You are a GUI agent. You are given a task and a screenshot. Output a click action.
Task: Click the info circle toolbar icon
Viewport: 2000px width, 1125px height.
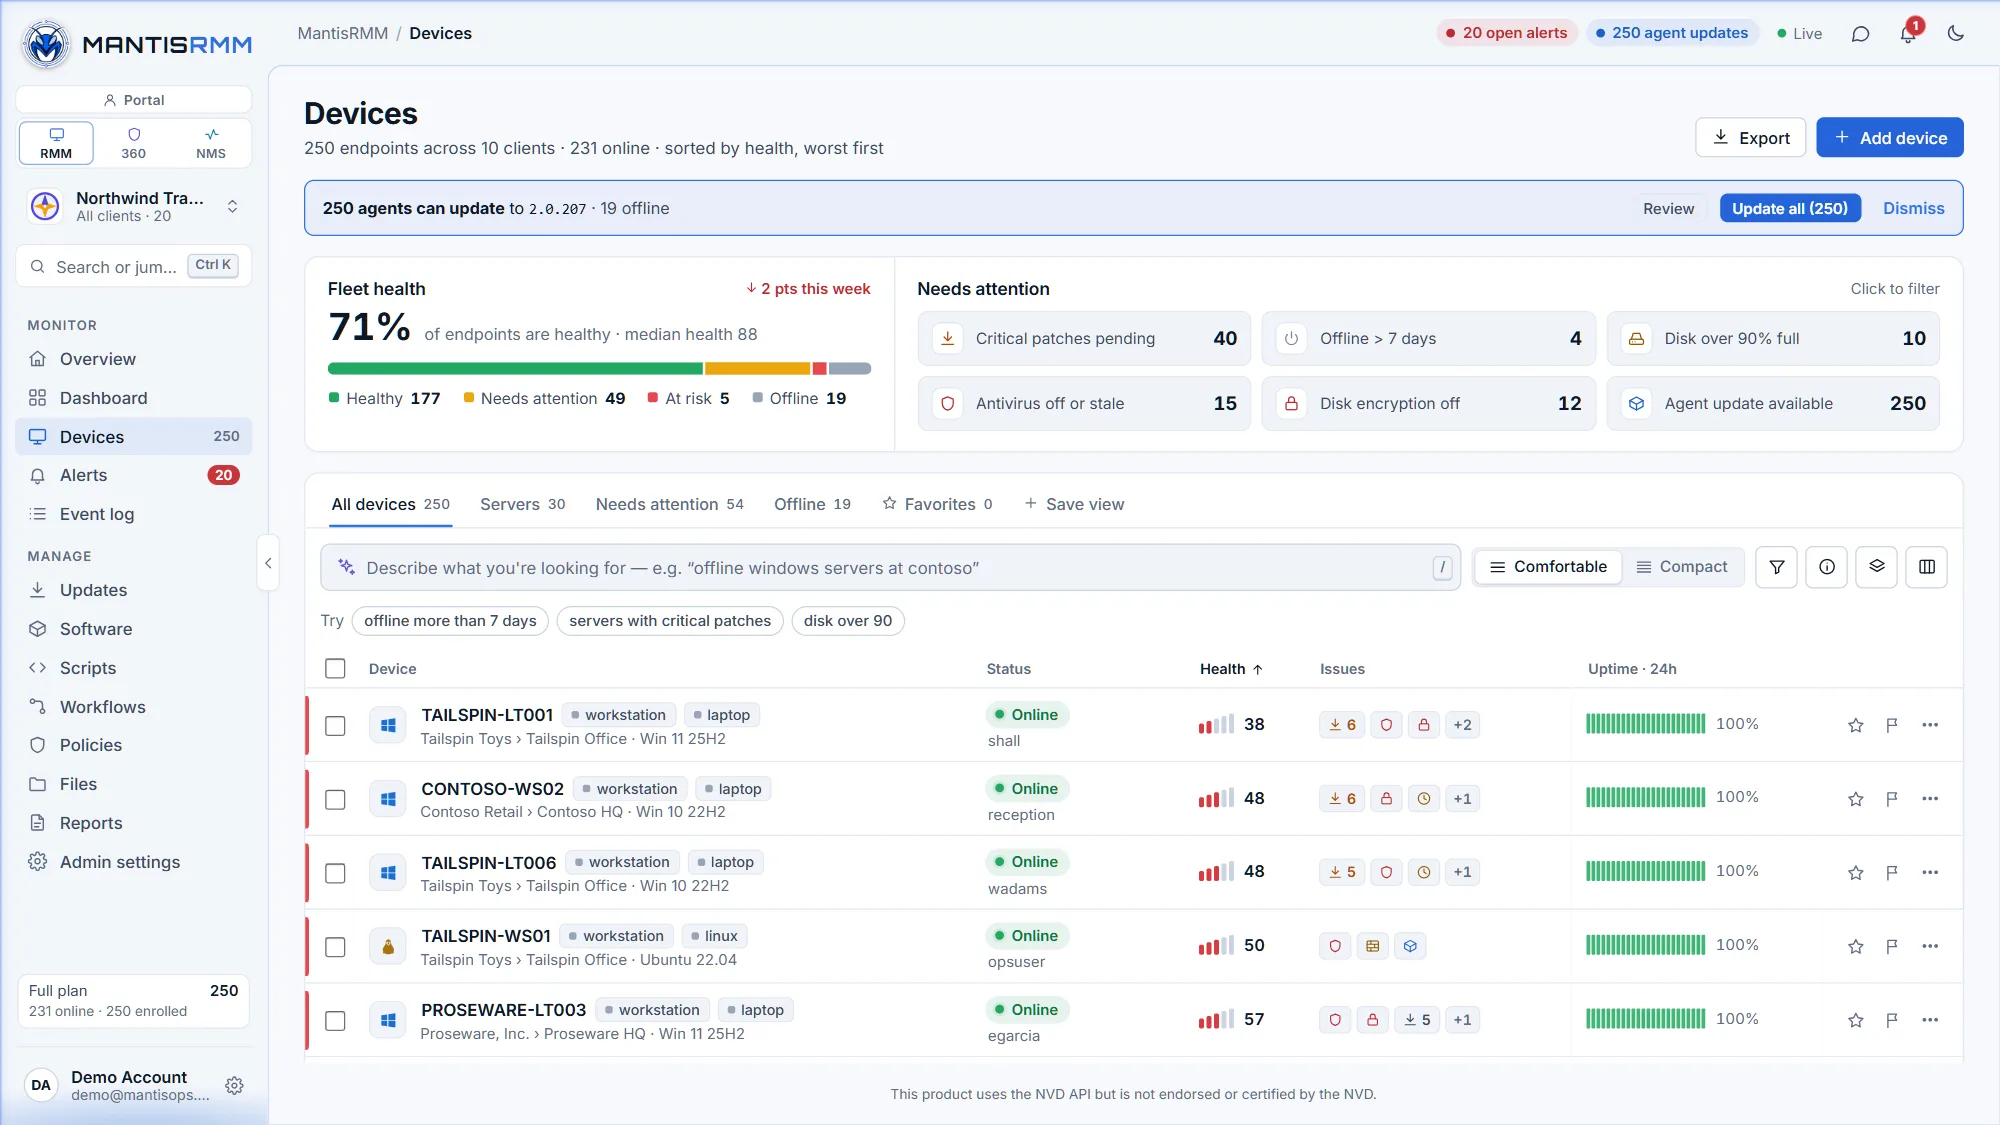tap(1827, 567)
